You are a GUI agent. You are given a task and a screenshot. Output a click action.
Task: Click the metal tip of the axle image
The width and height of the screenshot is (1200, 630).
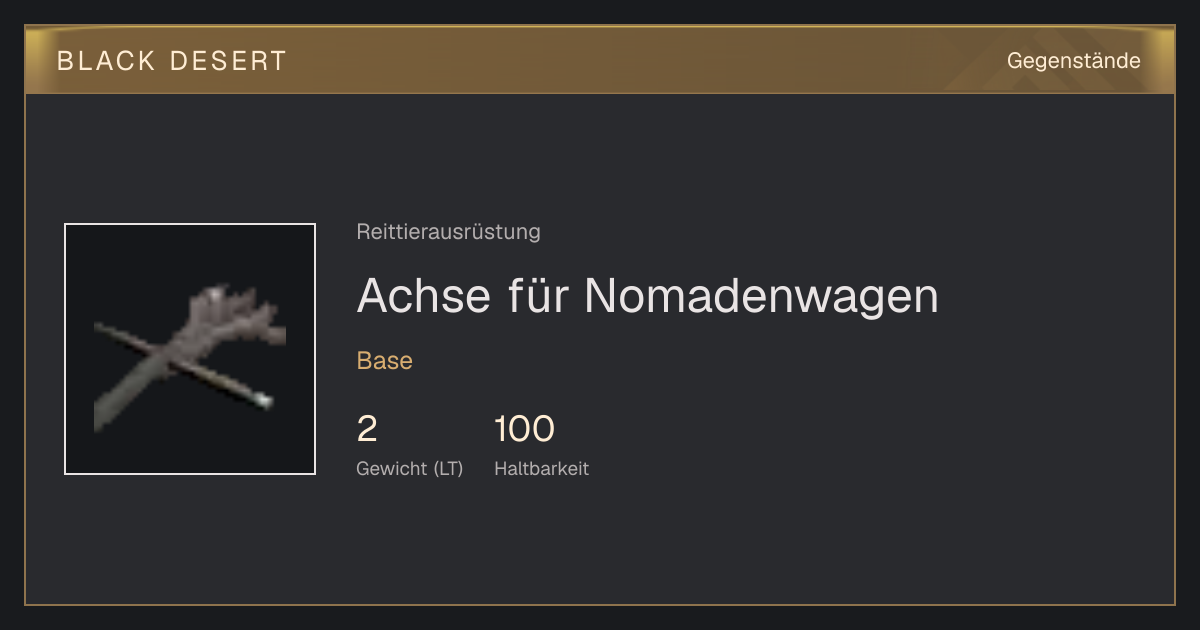[263, 400]
